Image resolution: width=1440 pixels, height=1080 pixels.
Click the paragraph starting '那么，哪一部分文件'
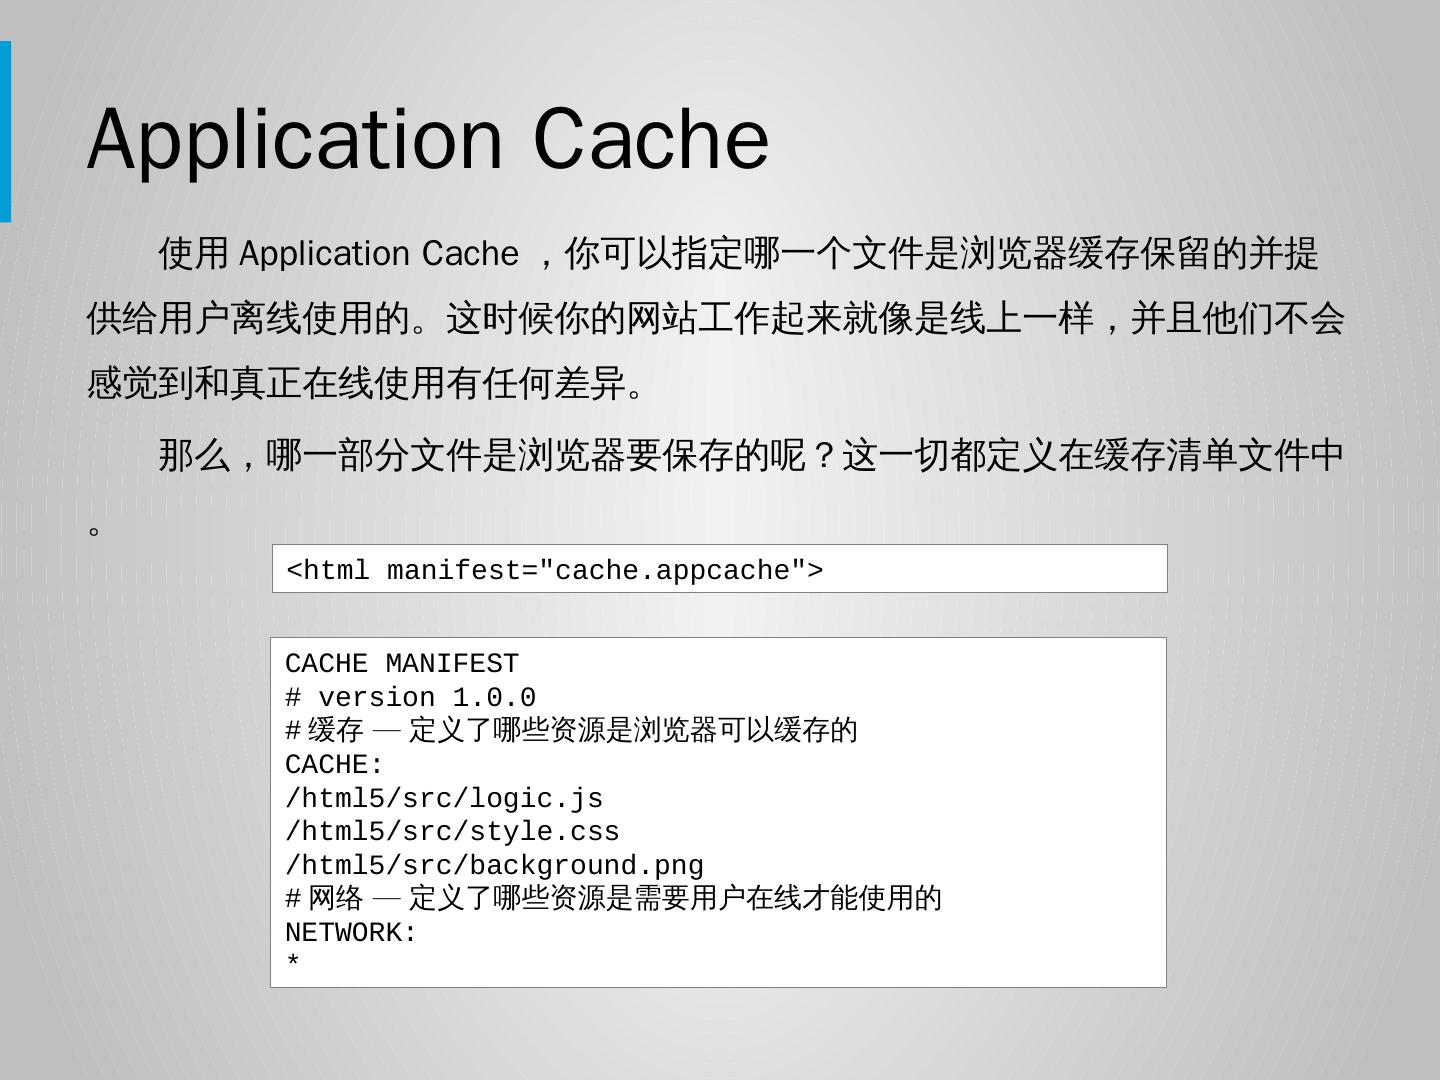[x=716, y=486]
